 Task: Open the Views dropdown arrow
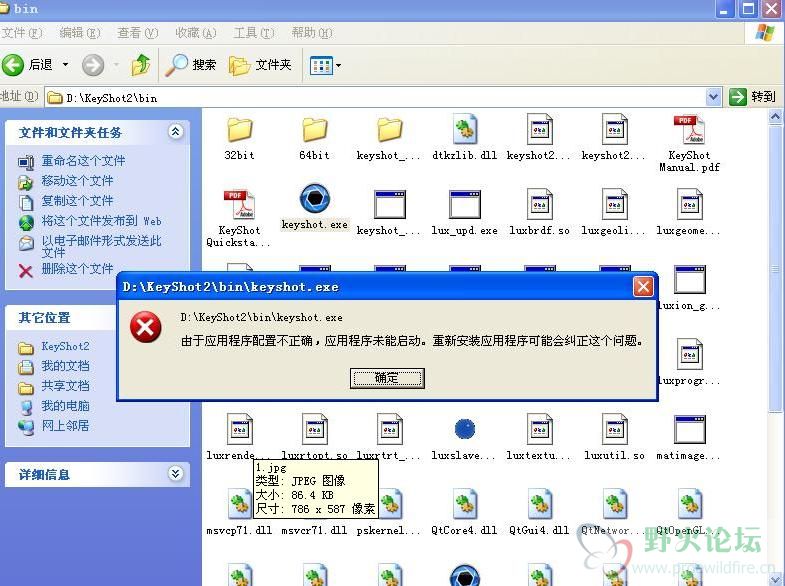[339, 66]
